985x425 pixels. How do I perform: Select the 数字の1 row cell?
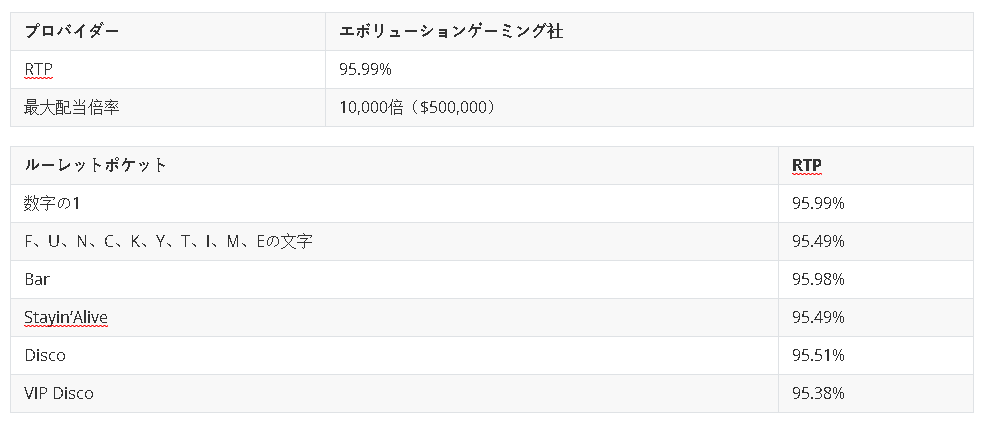395,203
